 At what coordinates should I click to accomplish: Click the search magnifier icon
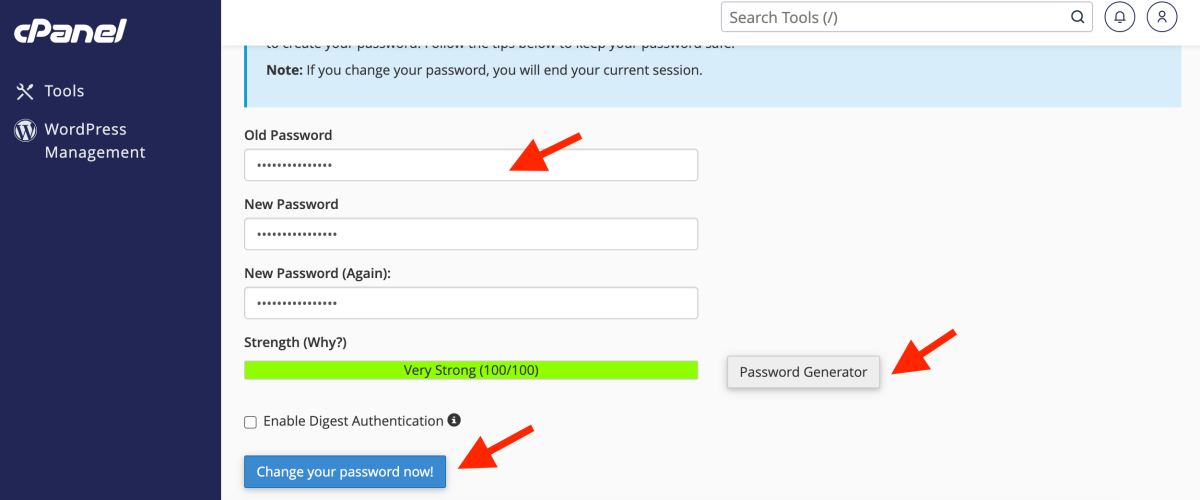coord(1077,17)
